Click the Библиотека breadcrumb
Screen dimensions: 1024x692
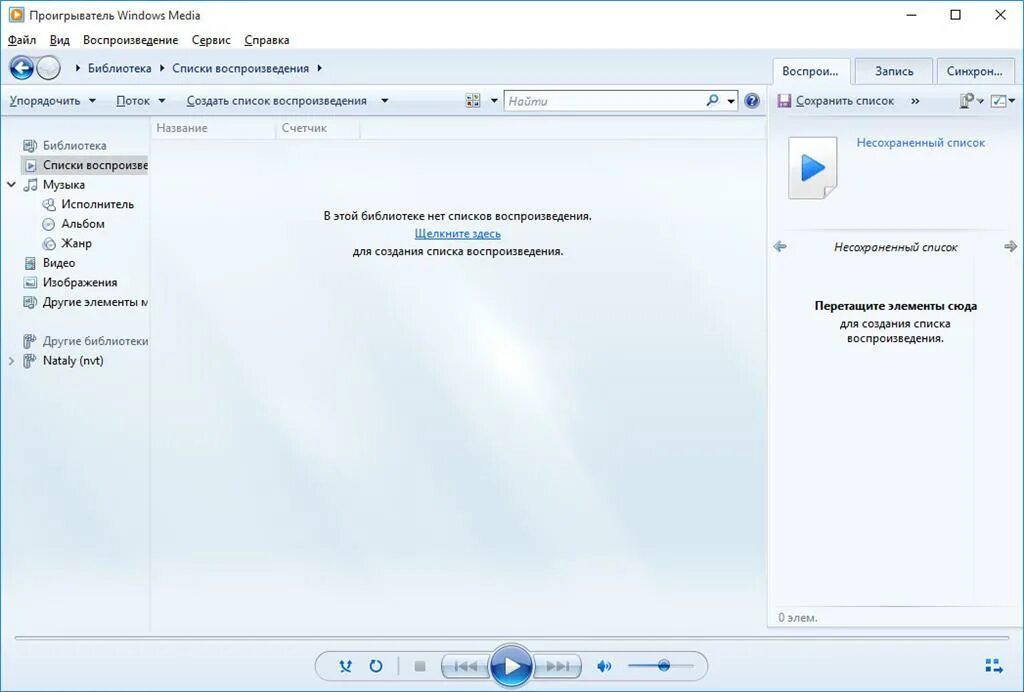[x=120, y=68]
